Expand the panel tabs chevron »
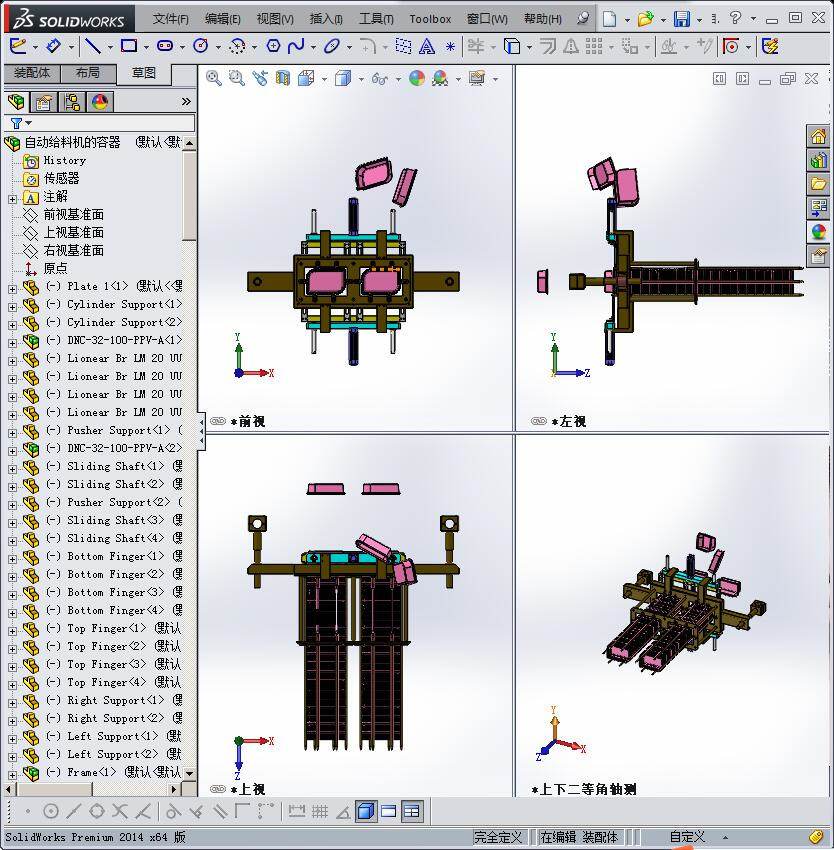834x850 pixels. coord(186,101)
